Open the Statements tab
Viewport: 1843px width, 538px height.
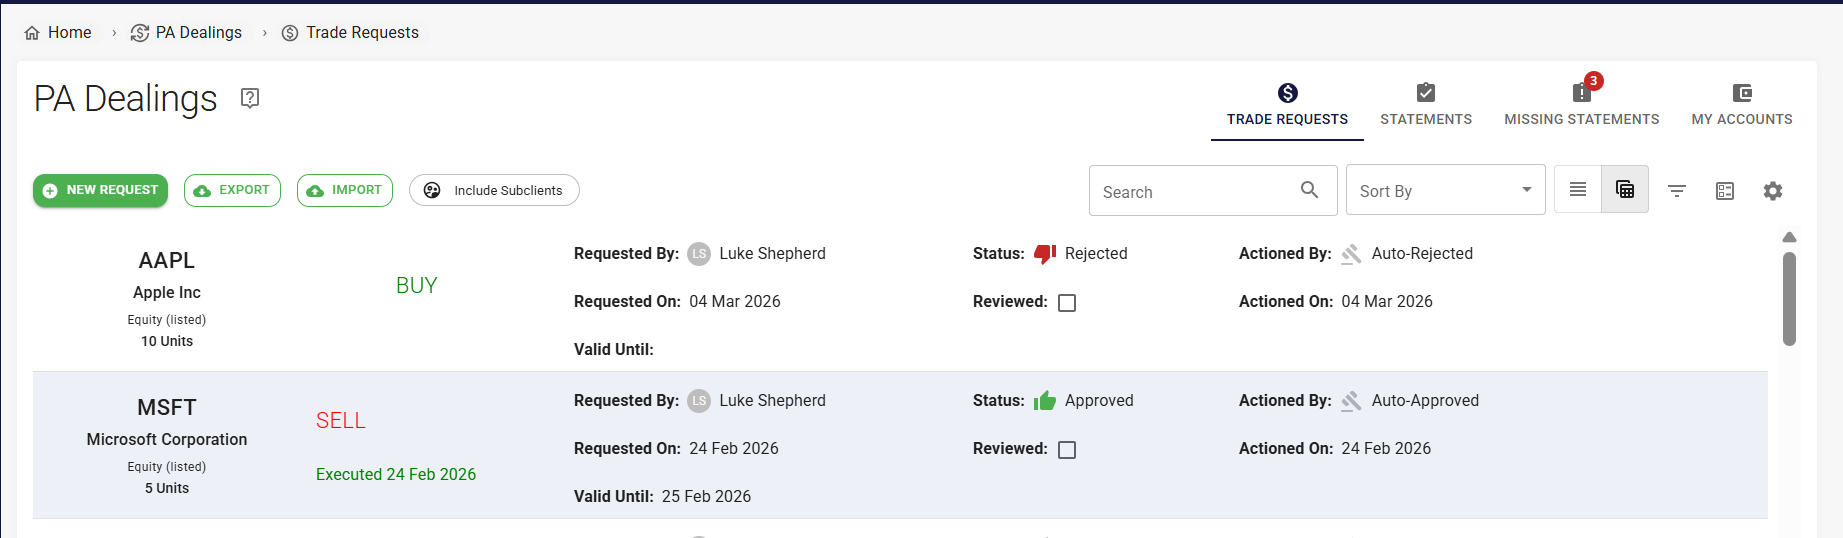click(x=1426, y=105)
